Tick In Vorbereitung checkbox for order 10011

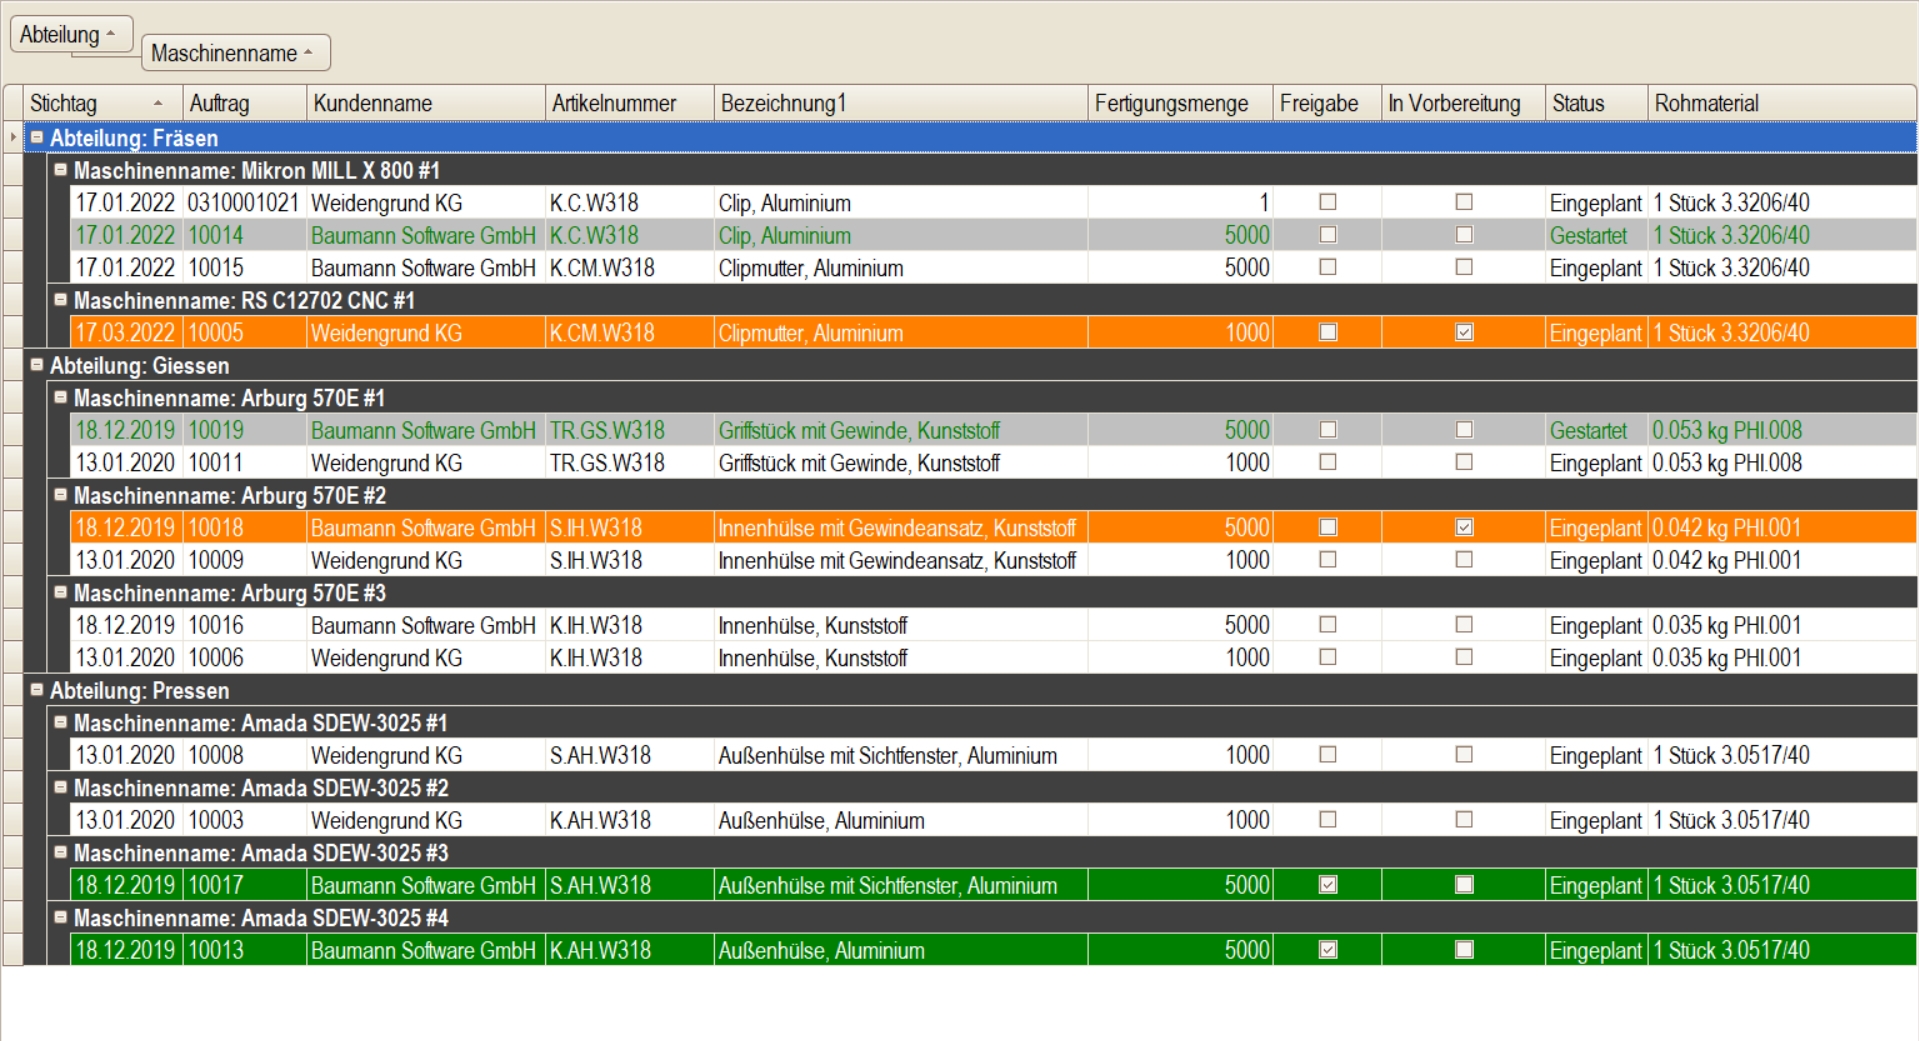[1464, 462]
